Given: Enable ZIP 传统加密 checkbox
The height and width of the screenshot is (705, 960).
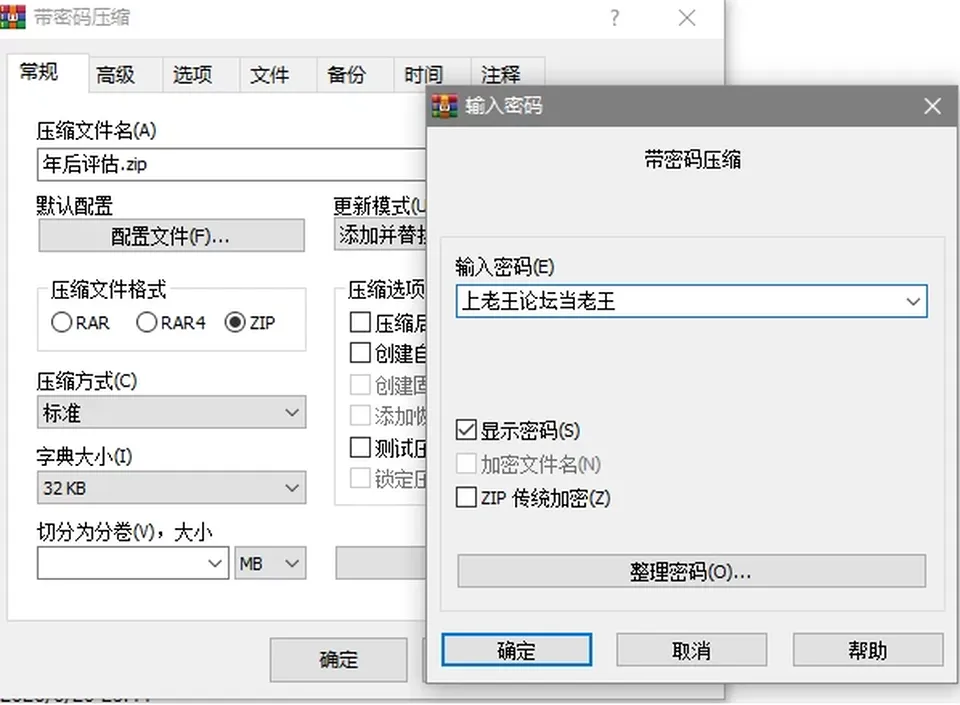Looking at the screenshot, I should pyautogui.click(x=466, y=497).
